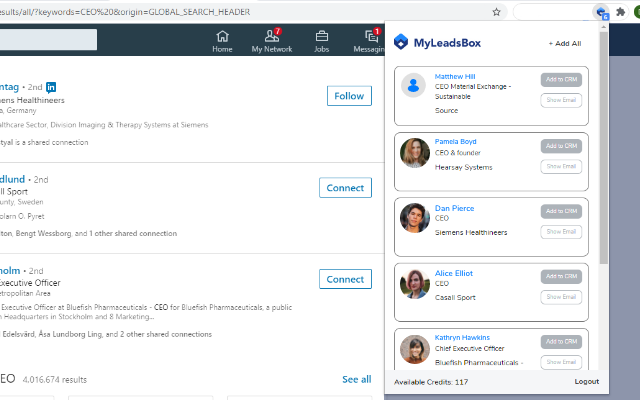Click Alice Elliot profile photo
The image size is (640, 400).
(415, 284)
